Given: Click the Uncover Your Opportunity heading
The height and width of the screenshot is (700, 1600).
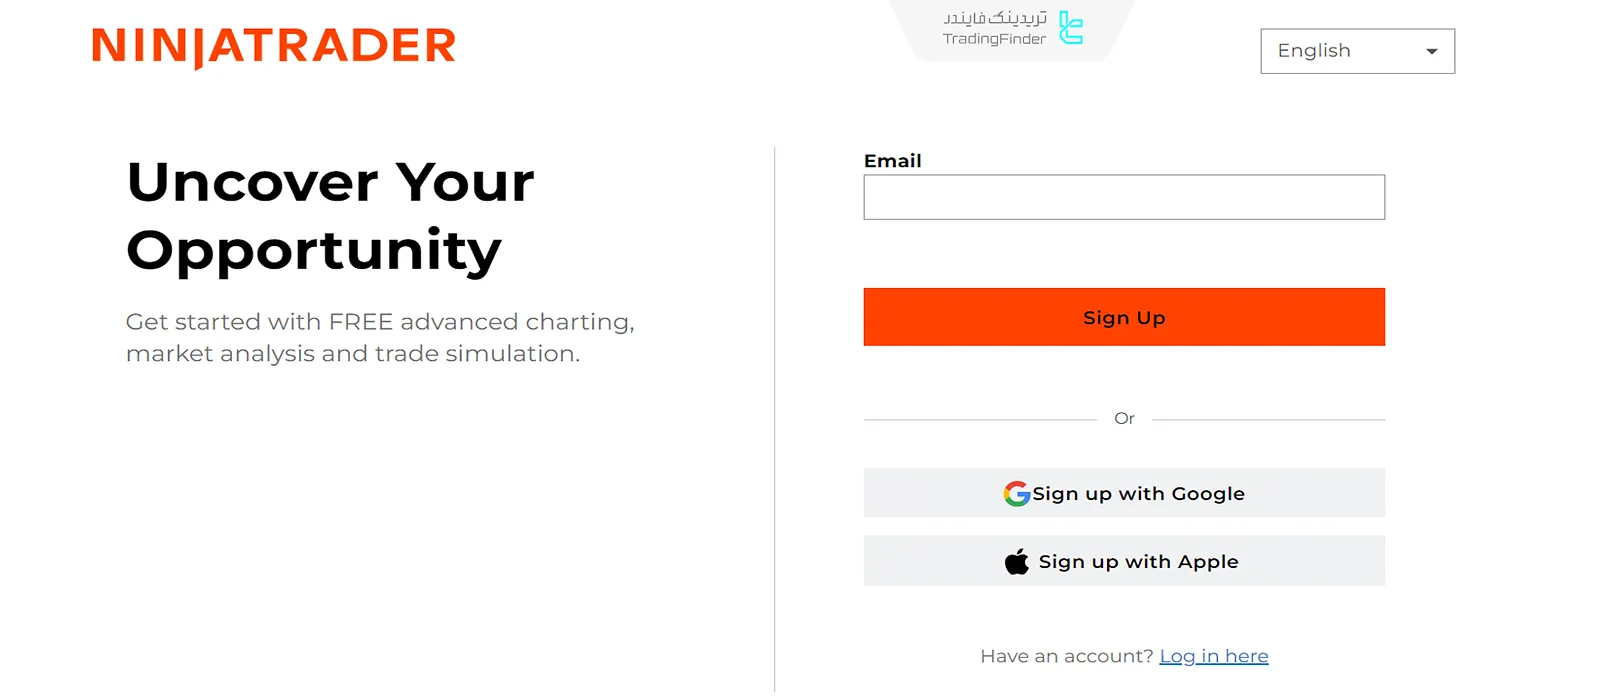Looking at the screenshot, I should pos(330,215).
